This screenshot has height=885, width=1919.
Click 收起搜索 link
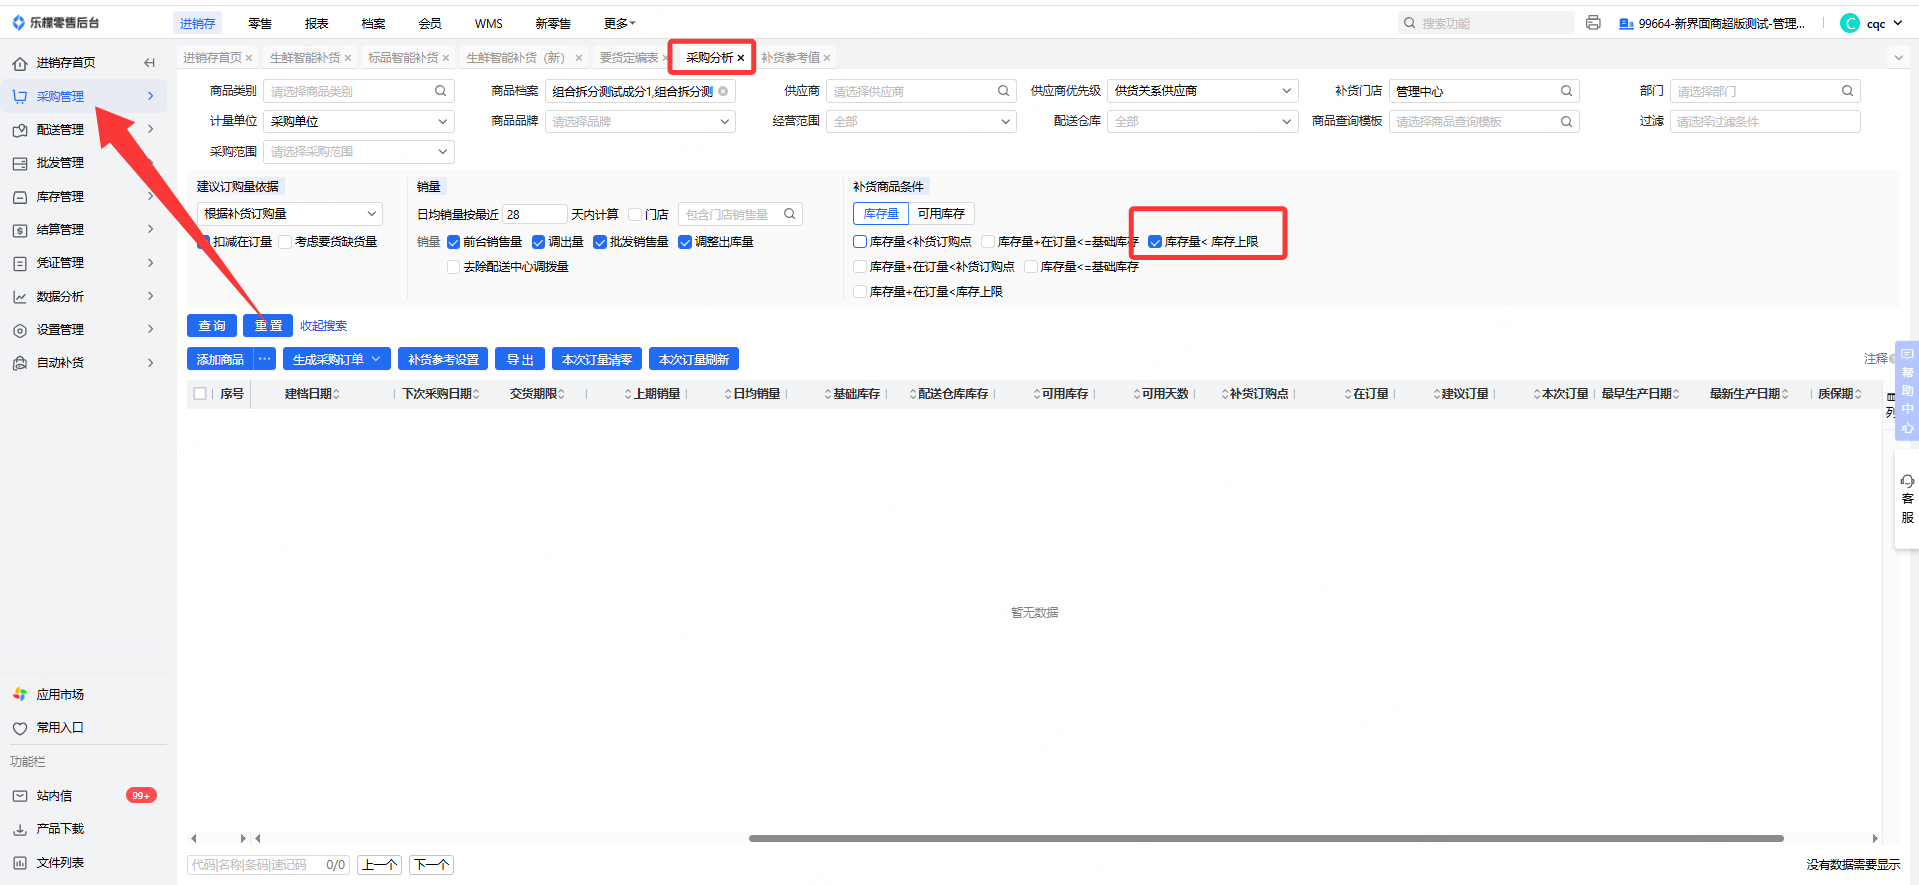click(323, 326)
